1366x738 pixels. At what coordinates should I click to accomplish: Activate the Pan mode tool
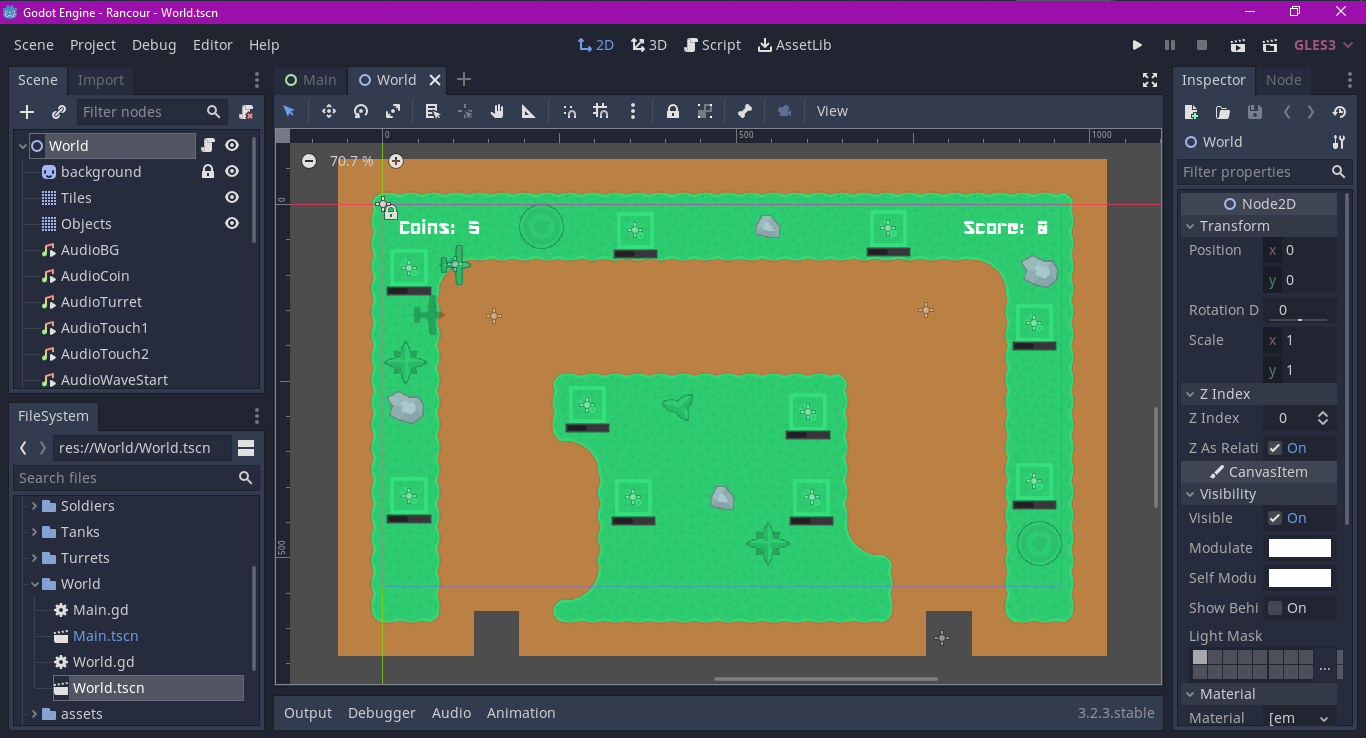tap(497, 111)
